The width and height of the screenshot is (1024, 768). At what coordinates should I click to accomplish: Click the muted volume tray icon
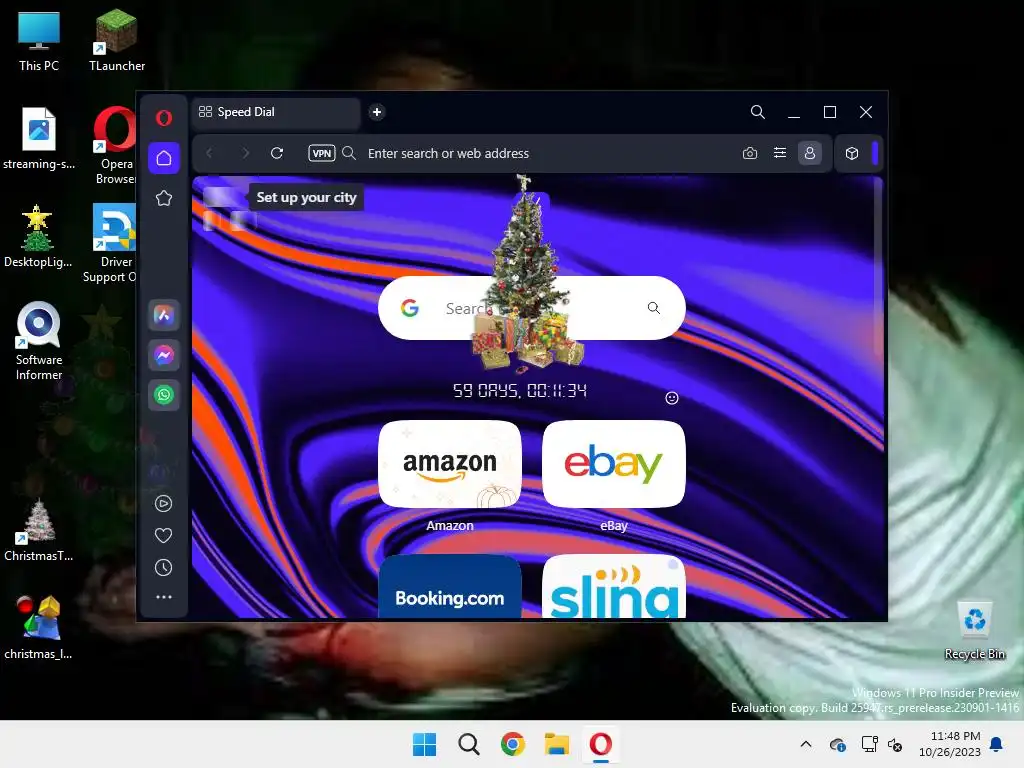tap(895, 744)
